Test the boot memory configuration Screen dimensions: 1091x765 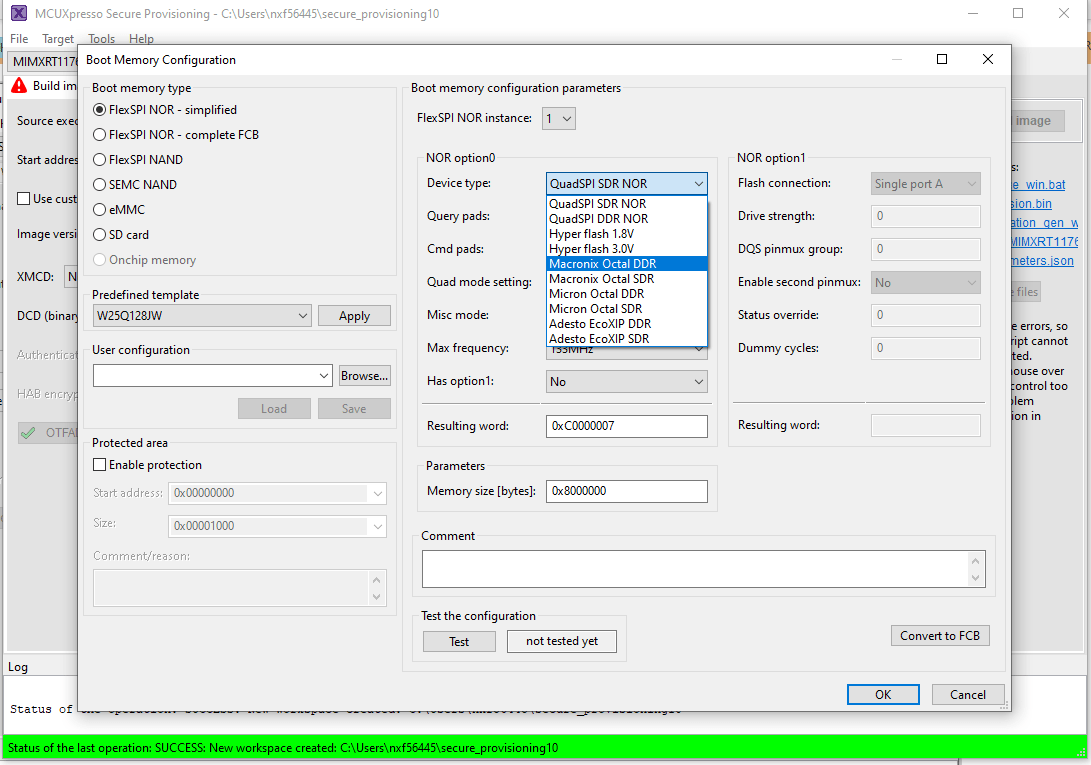click(x=458, y=641)
